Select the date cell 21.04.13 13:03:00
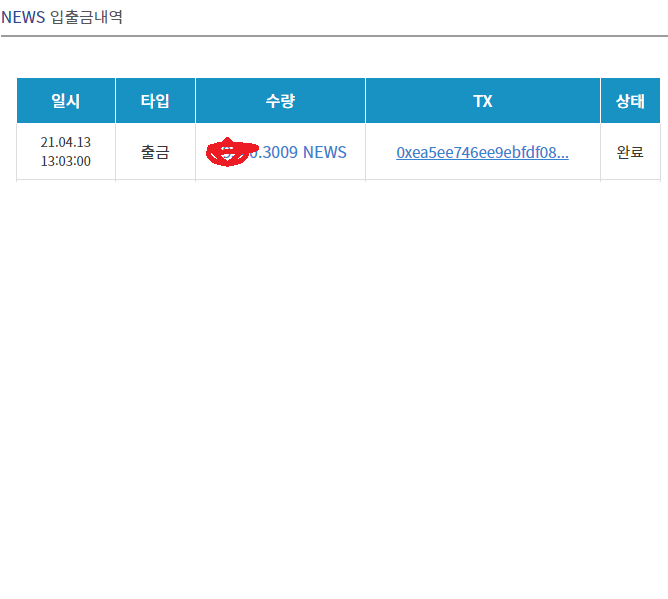668x599 pixels. point(66,152)
